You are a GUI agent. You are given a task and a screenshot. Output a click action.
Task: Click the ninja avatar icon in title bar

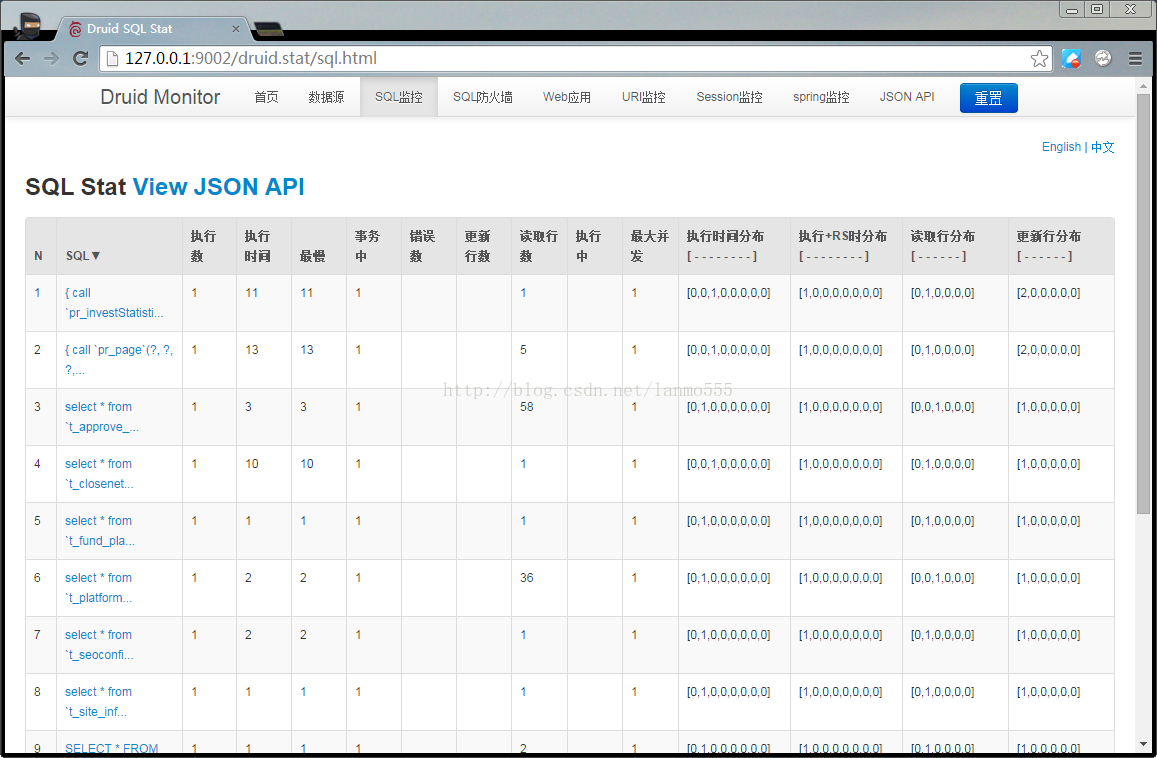[x=28, y=24]
